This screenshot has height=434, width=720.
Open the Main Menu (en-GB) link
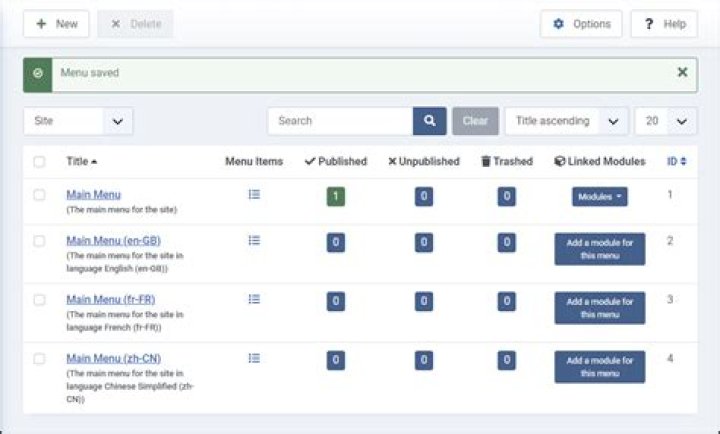pyautogui.click(x=113, y=241)
